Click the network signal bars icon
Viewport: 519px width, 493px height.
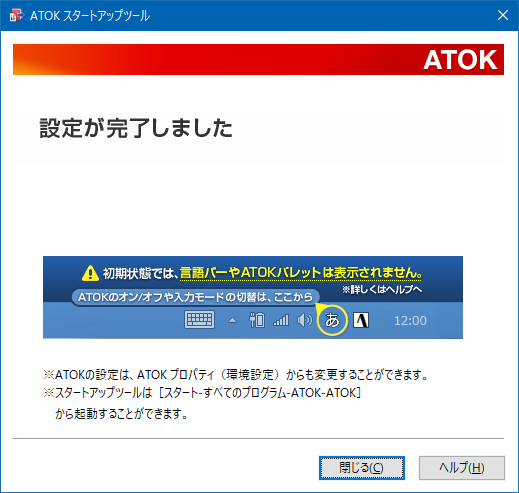(x=281, y=320)
